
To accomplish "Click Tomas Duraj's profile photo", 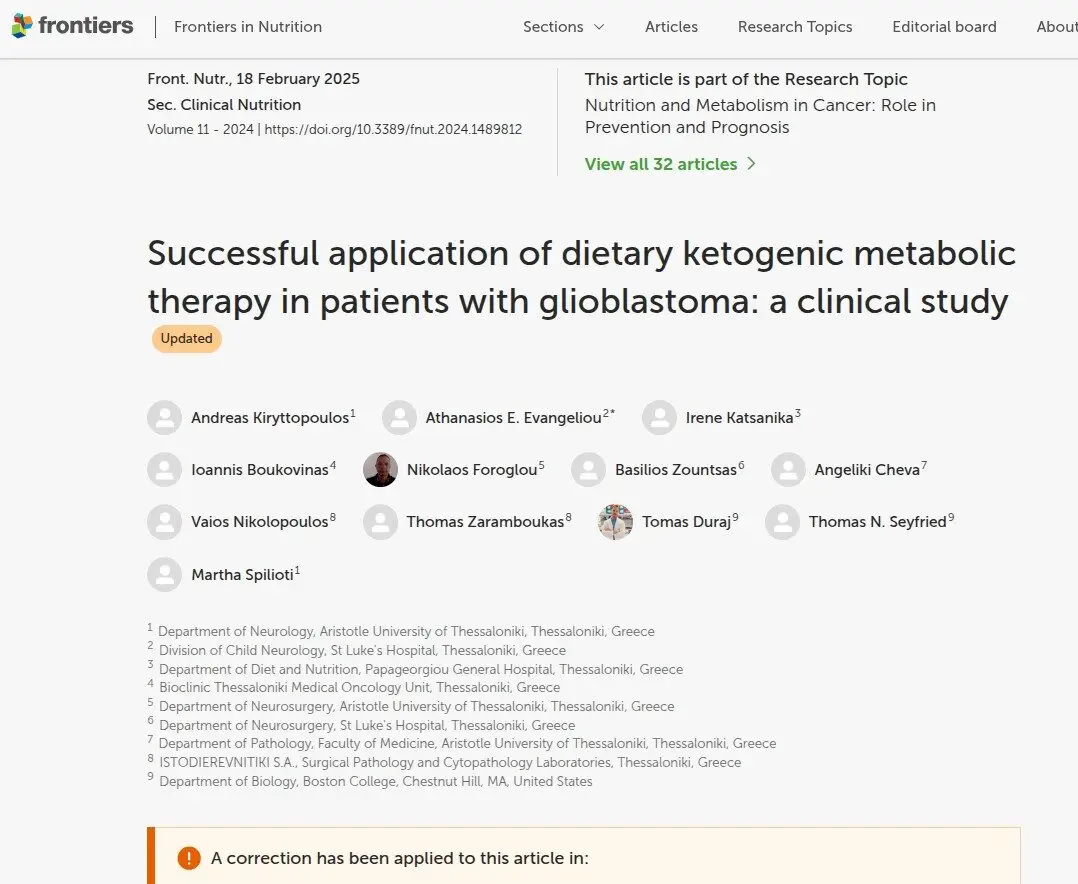I will click(615, 522).
